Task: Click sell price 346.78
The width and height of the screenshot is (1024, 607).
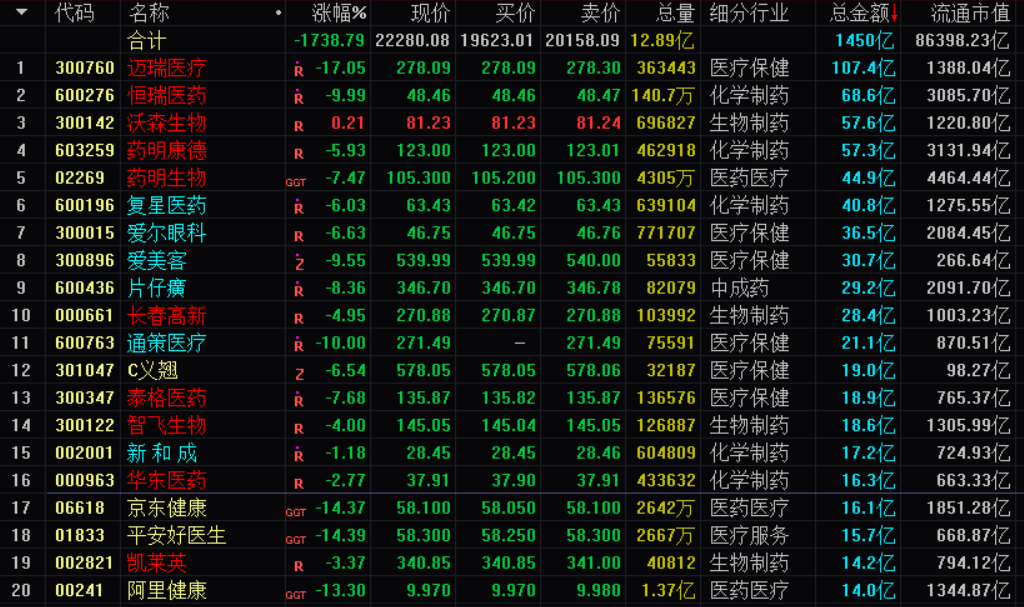Action: click(x=593, y=288)
